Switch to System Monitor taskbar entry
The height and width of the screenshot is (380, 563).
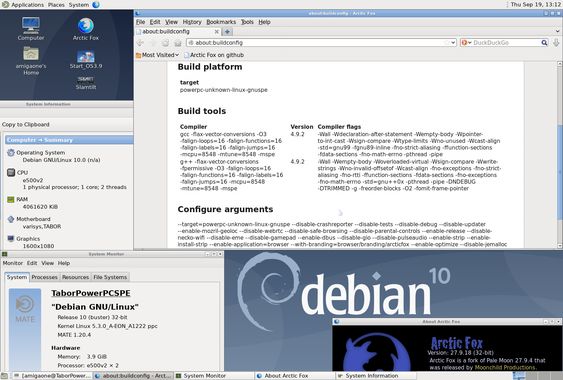tap(214, 376)
